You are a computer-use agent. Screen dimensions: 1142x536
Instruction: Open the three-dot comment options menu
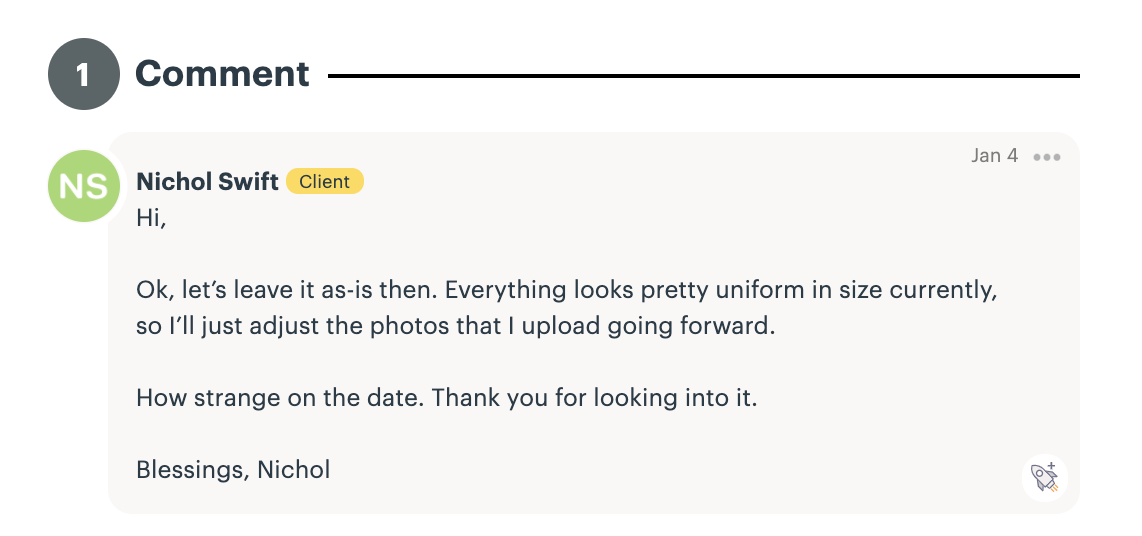click(1047, 157)
